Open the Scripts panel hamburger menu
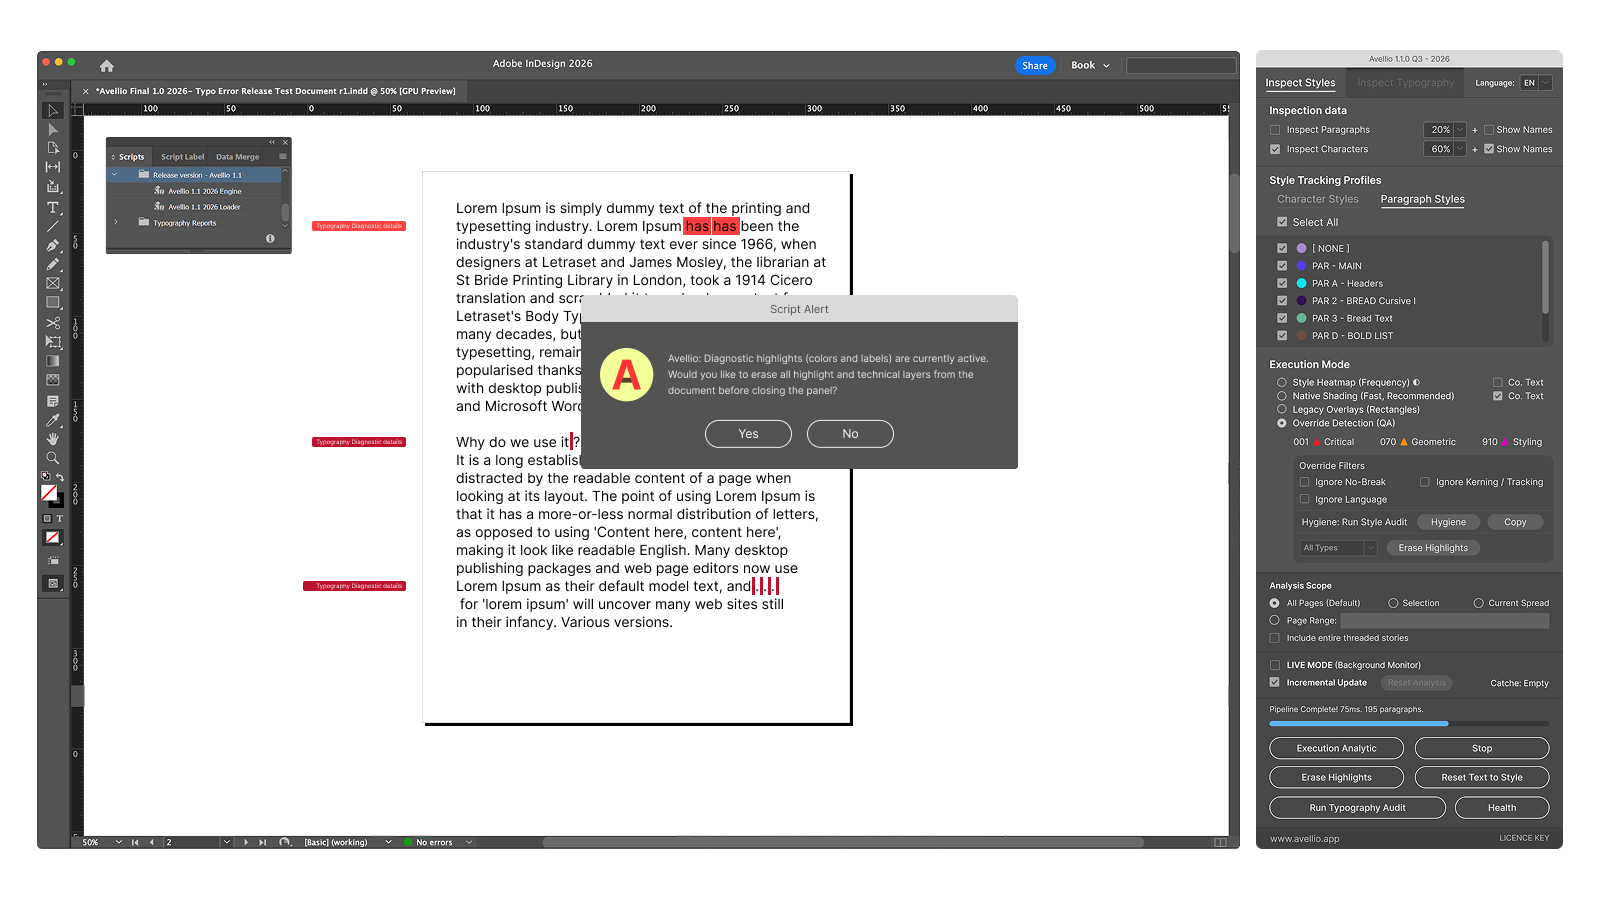 click(x=283, y=156)
